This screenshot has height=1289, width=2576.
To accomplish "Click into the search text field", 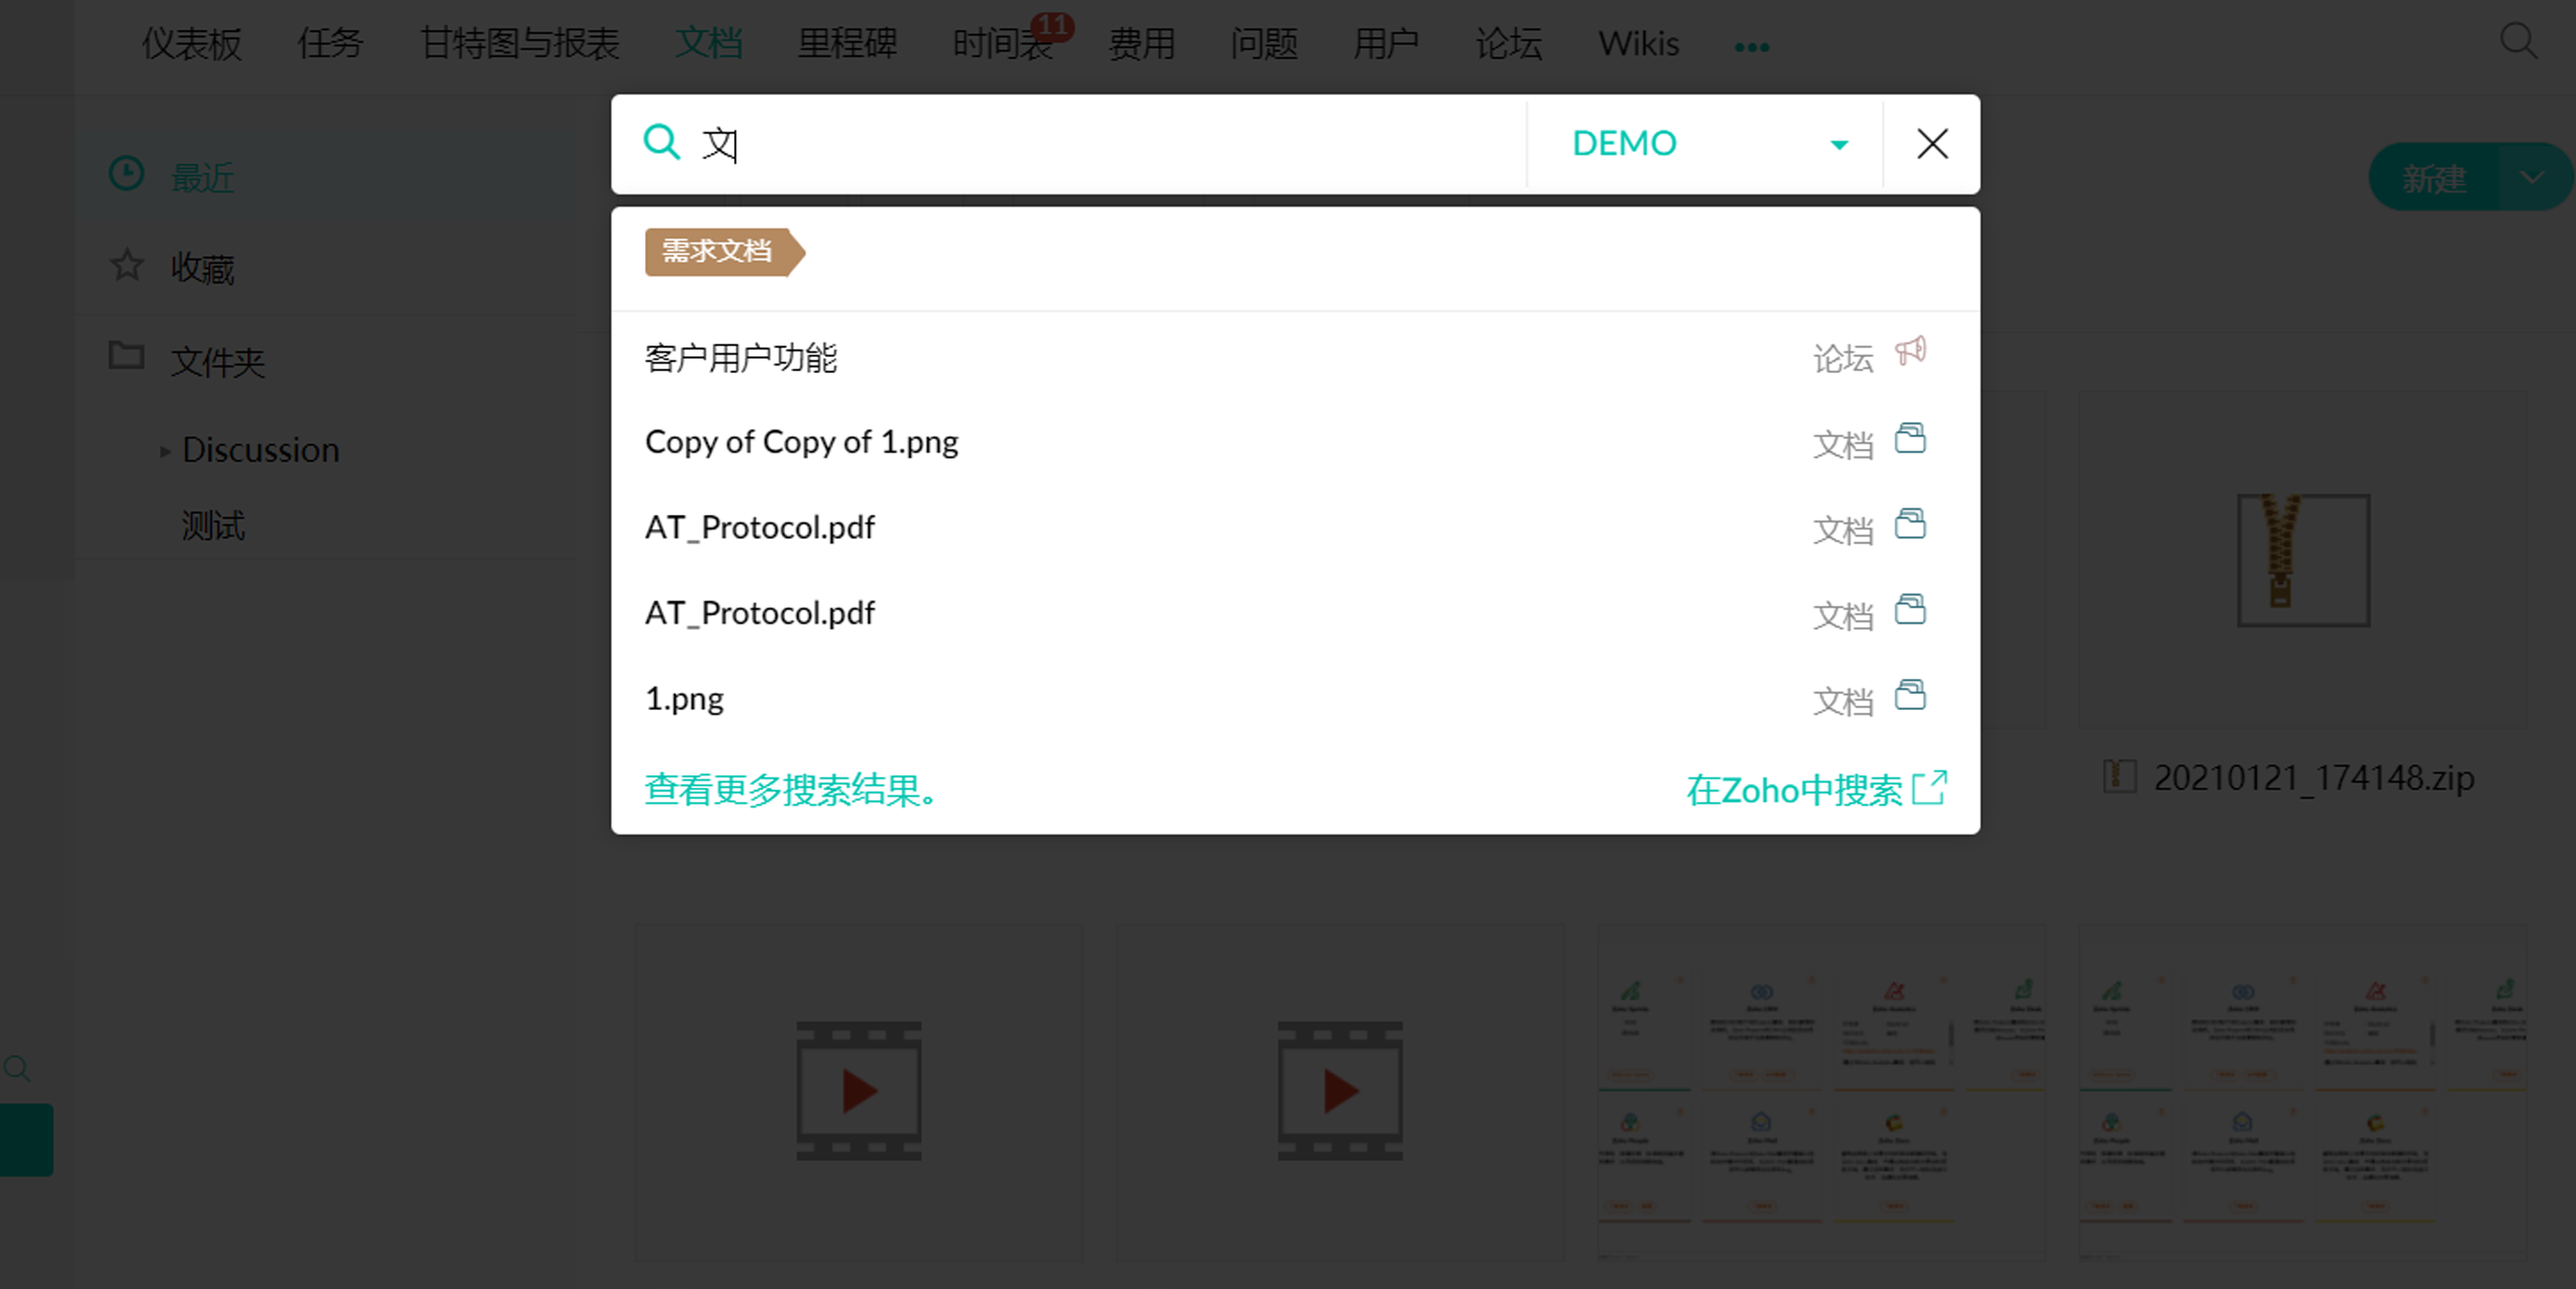I will (x=1100, y=144).
